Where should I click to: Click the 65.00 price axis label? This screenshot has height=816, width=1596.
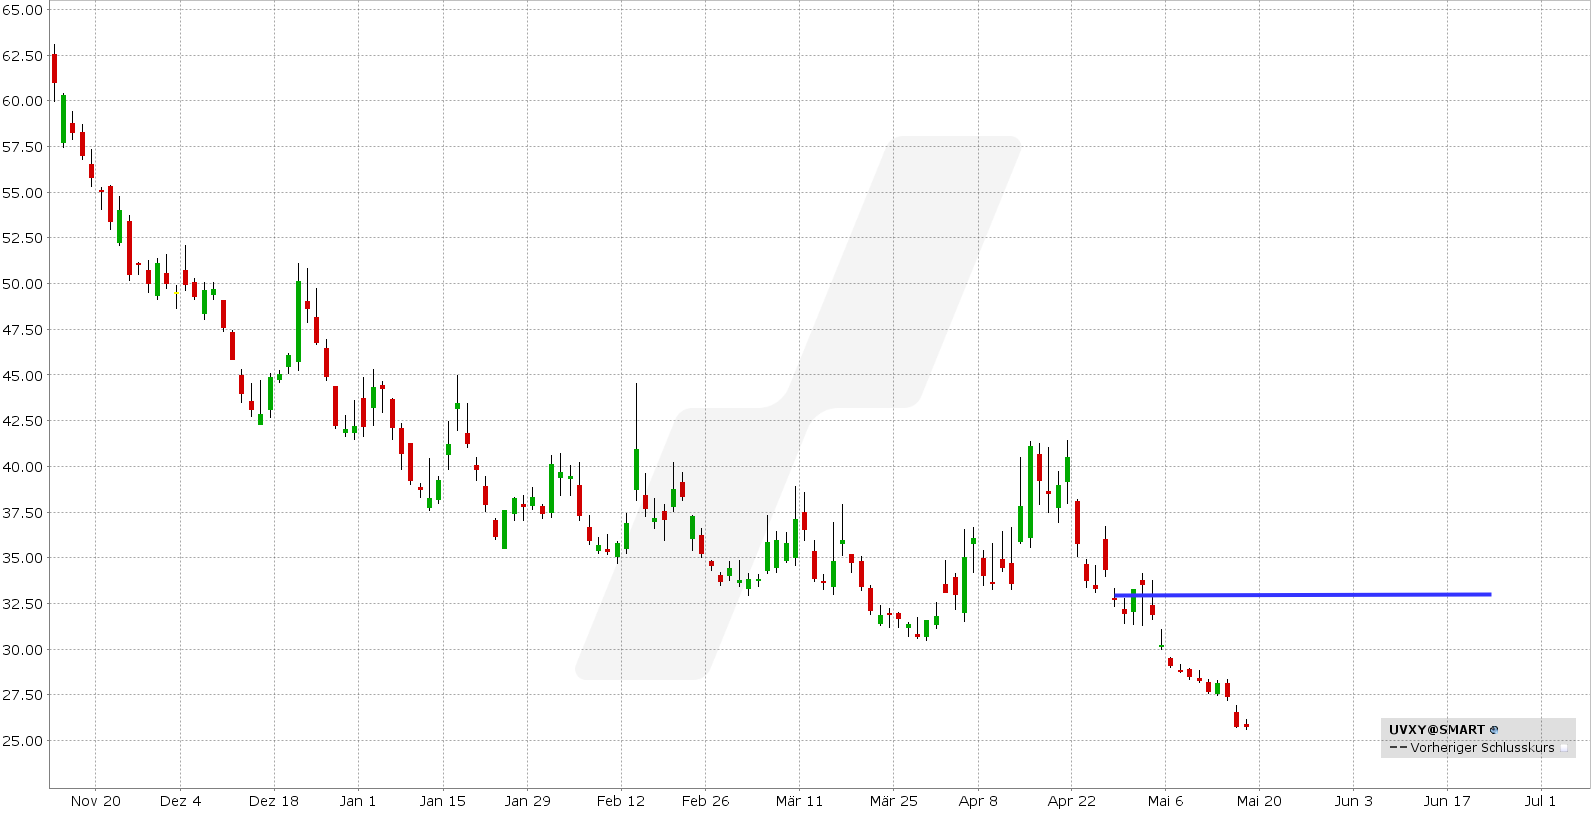22,10
